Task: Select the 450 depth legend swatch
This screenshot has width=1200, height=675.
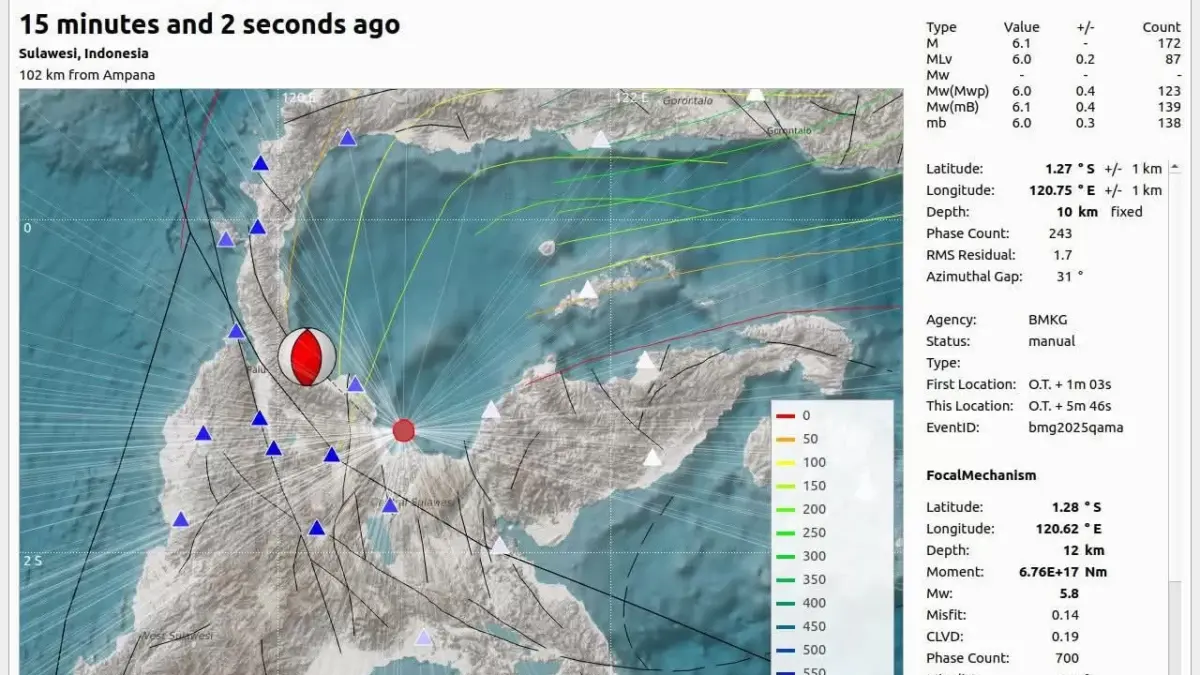Action: [x=785, y=627]
